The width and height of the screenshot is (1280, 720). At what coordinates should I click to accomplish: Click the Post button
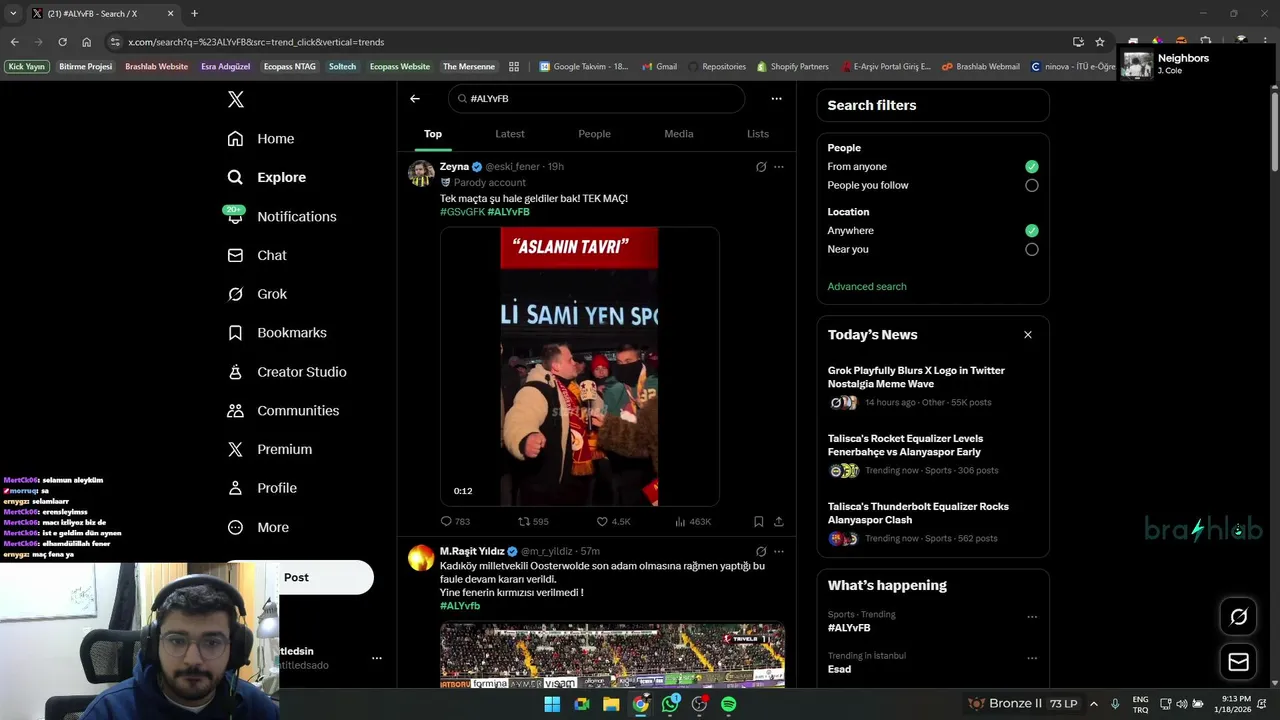pyautogui.click(x=297, y=577)
